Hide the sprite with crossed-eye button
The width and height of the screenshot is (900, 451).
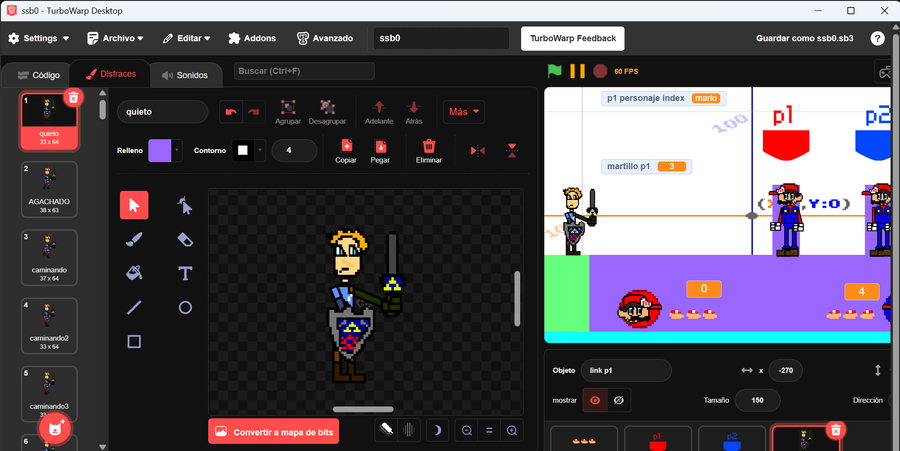click(619, 400)
